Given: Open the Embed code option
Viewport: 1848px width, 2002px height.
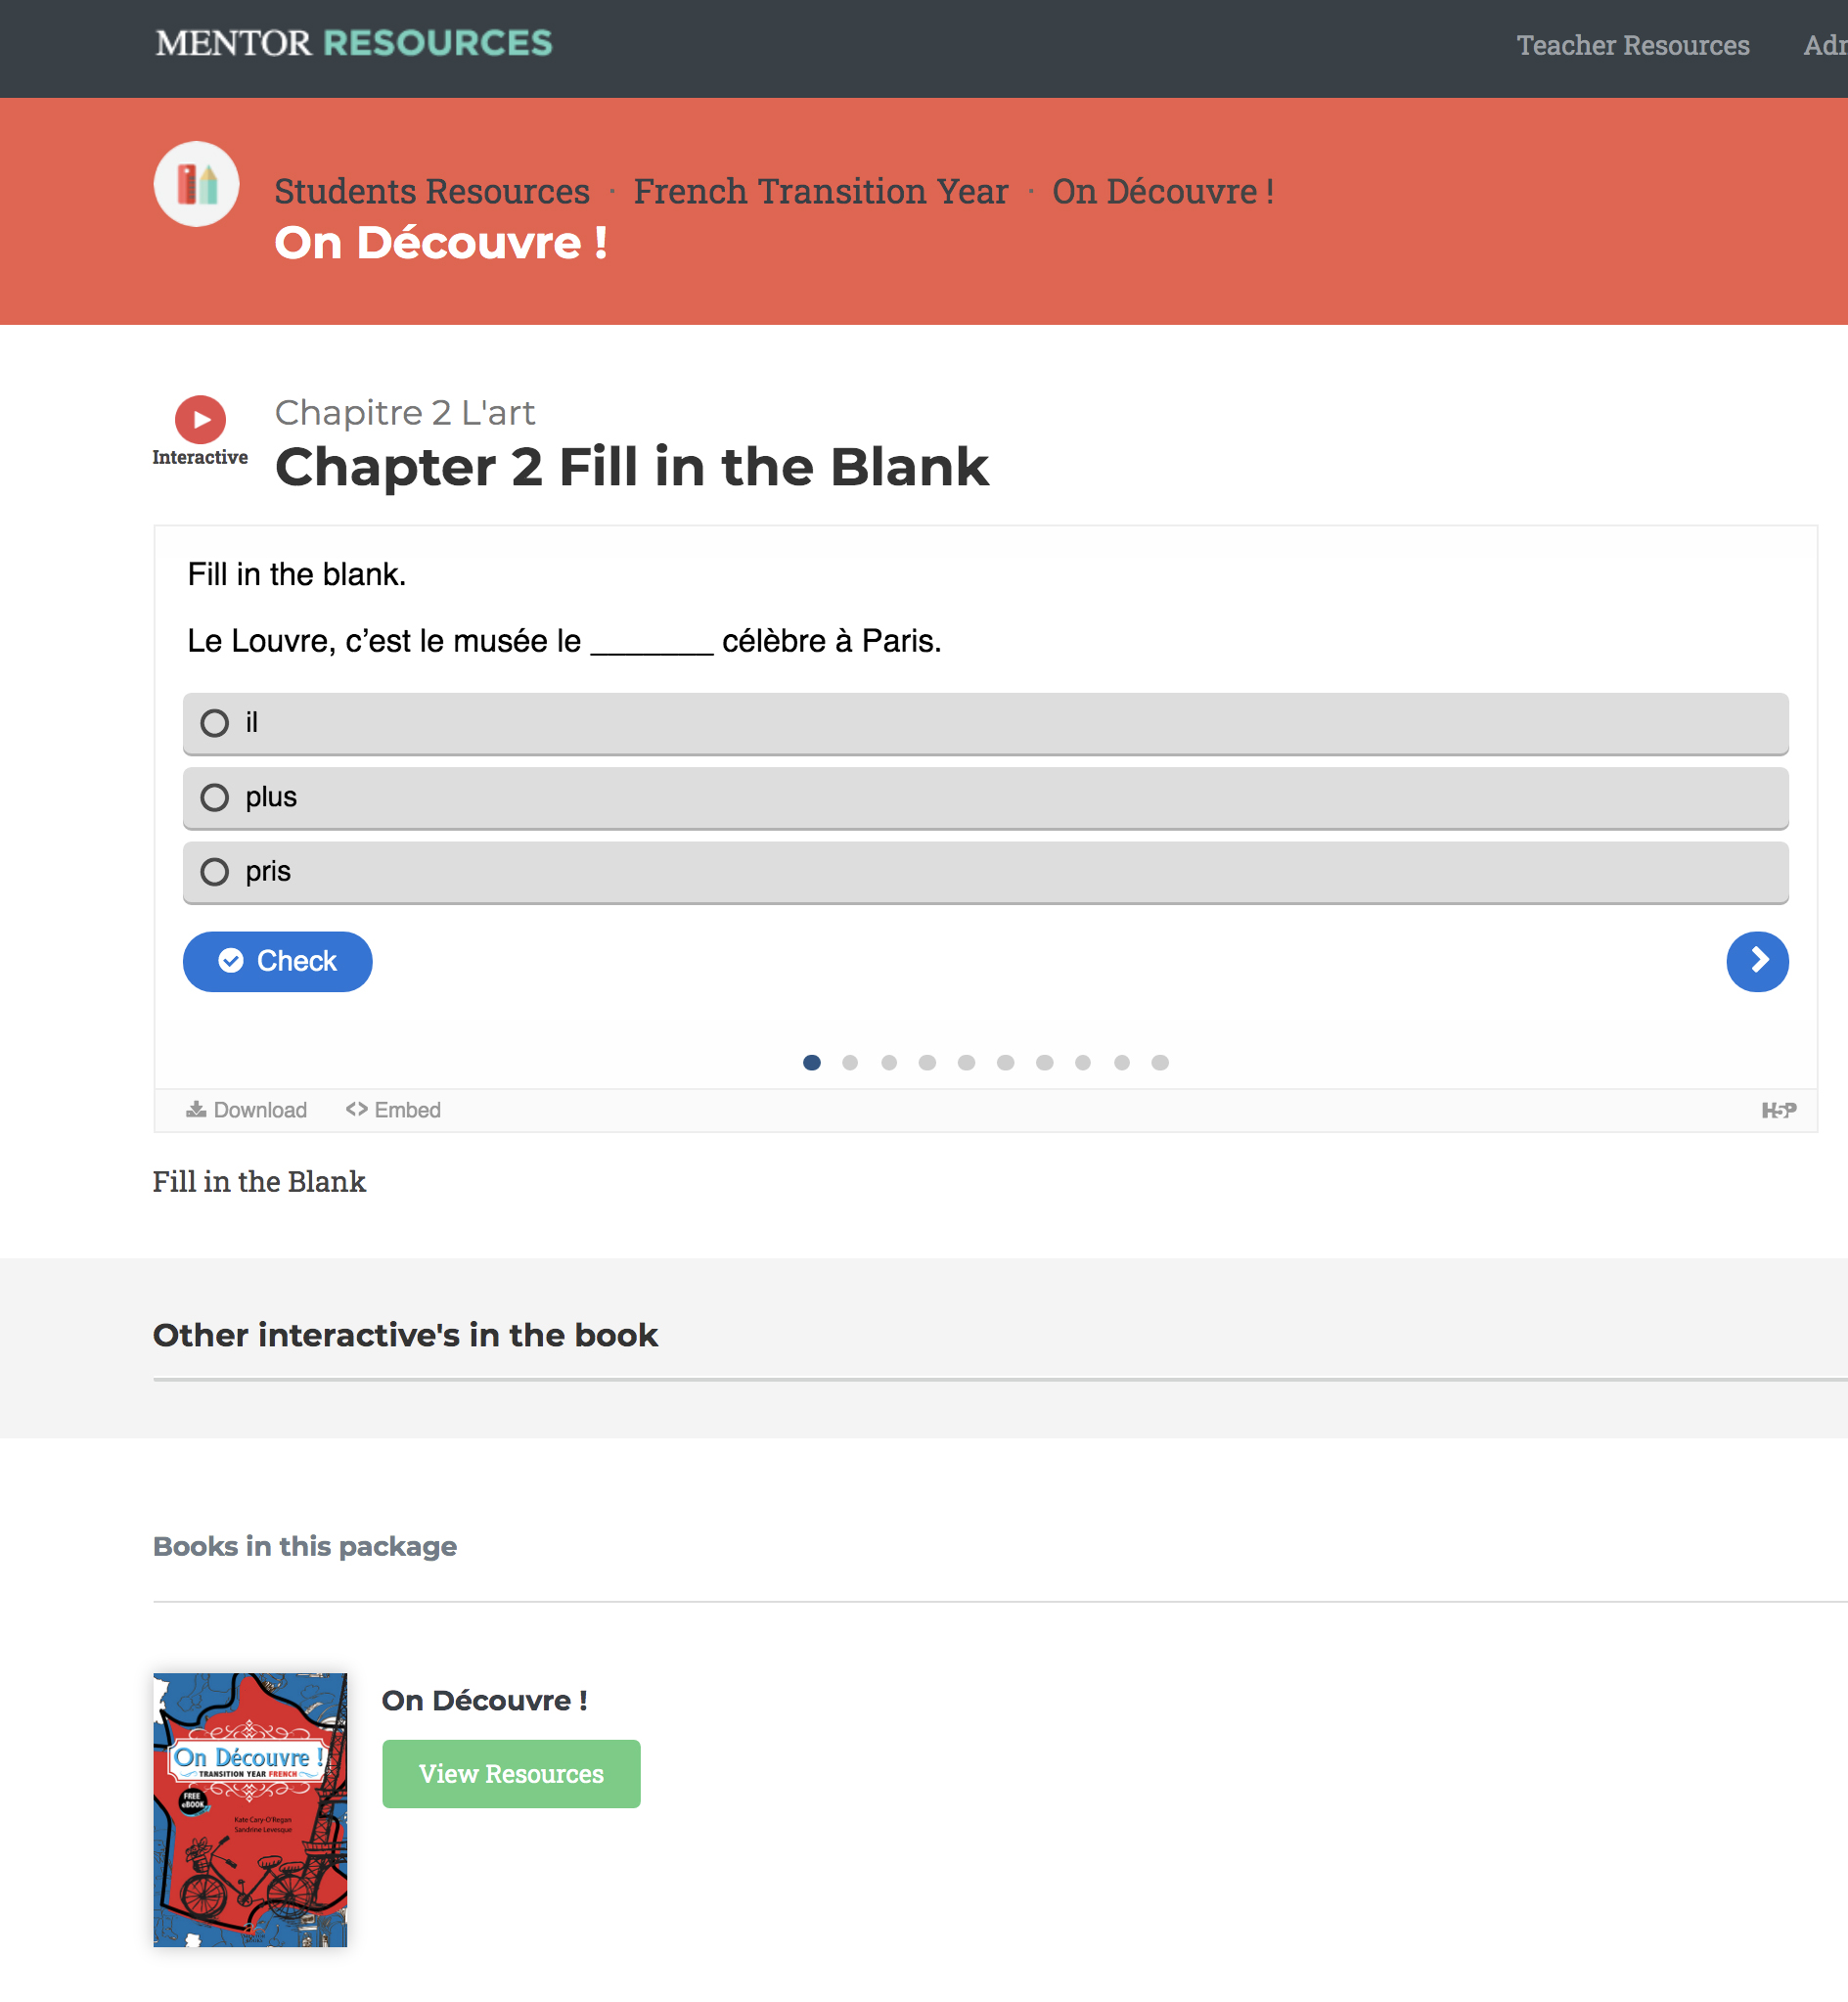Looking at the screenshot, I should point(393,1110).
